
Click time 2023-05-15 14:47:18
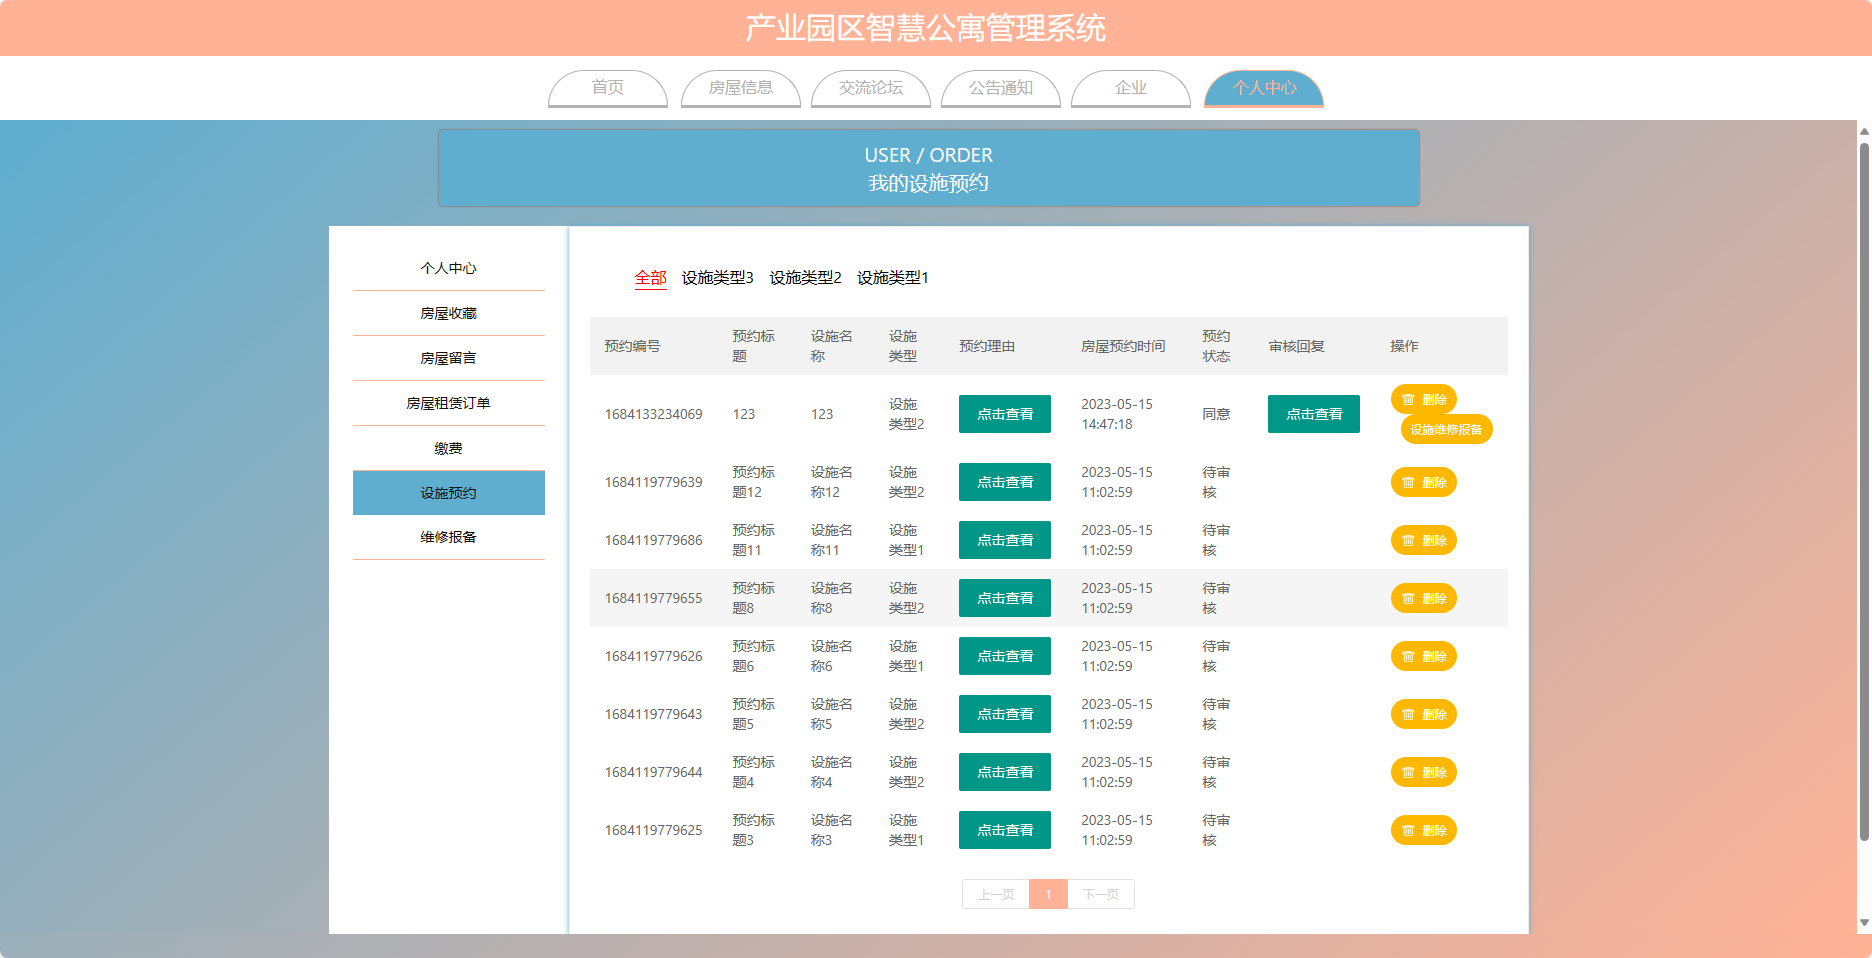click(x=1117, y=414)
